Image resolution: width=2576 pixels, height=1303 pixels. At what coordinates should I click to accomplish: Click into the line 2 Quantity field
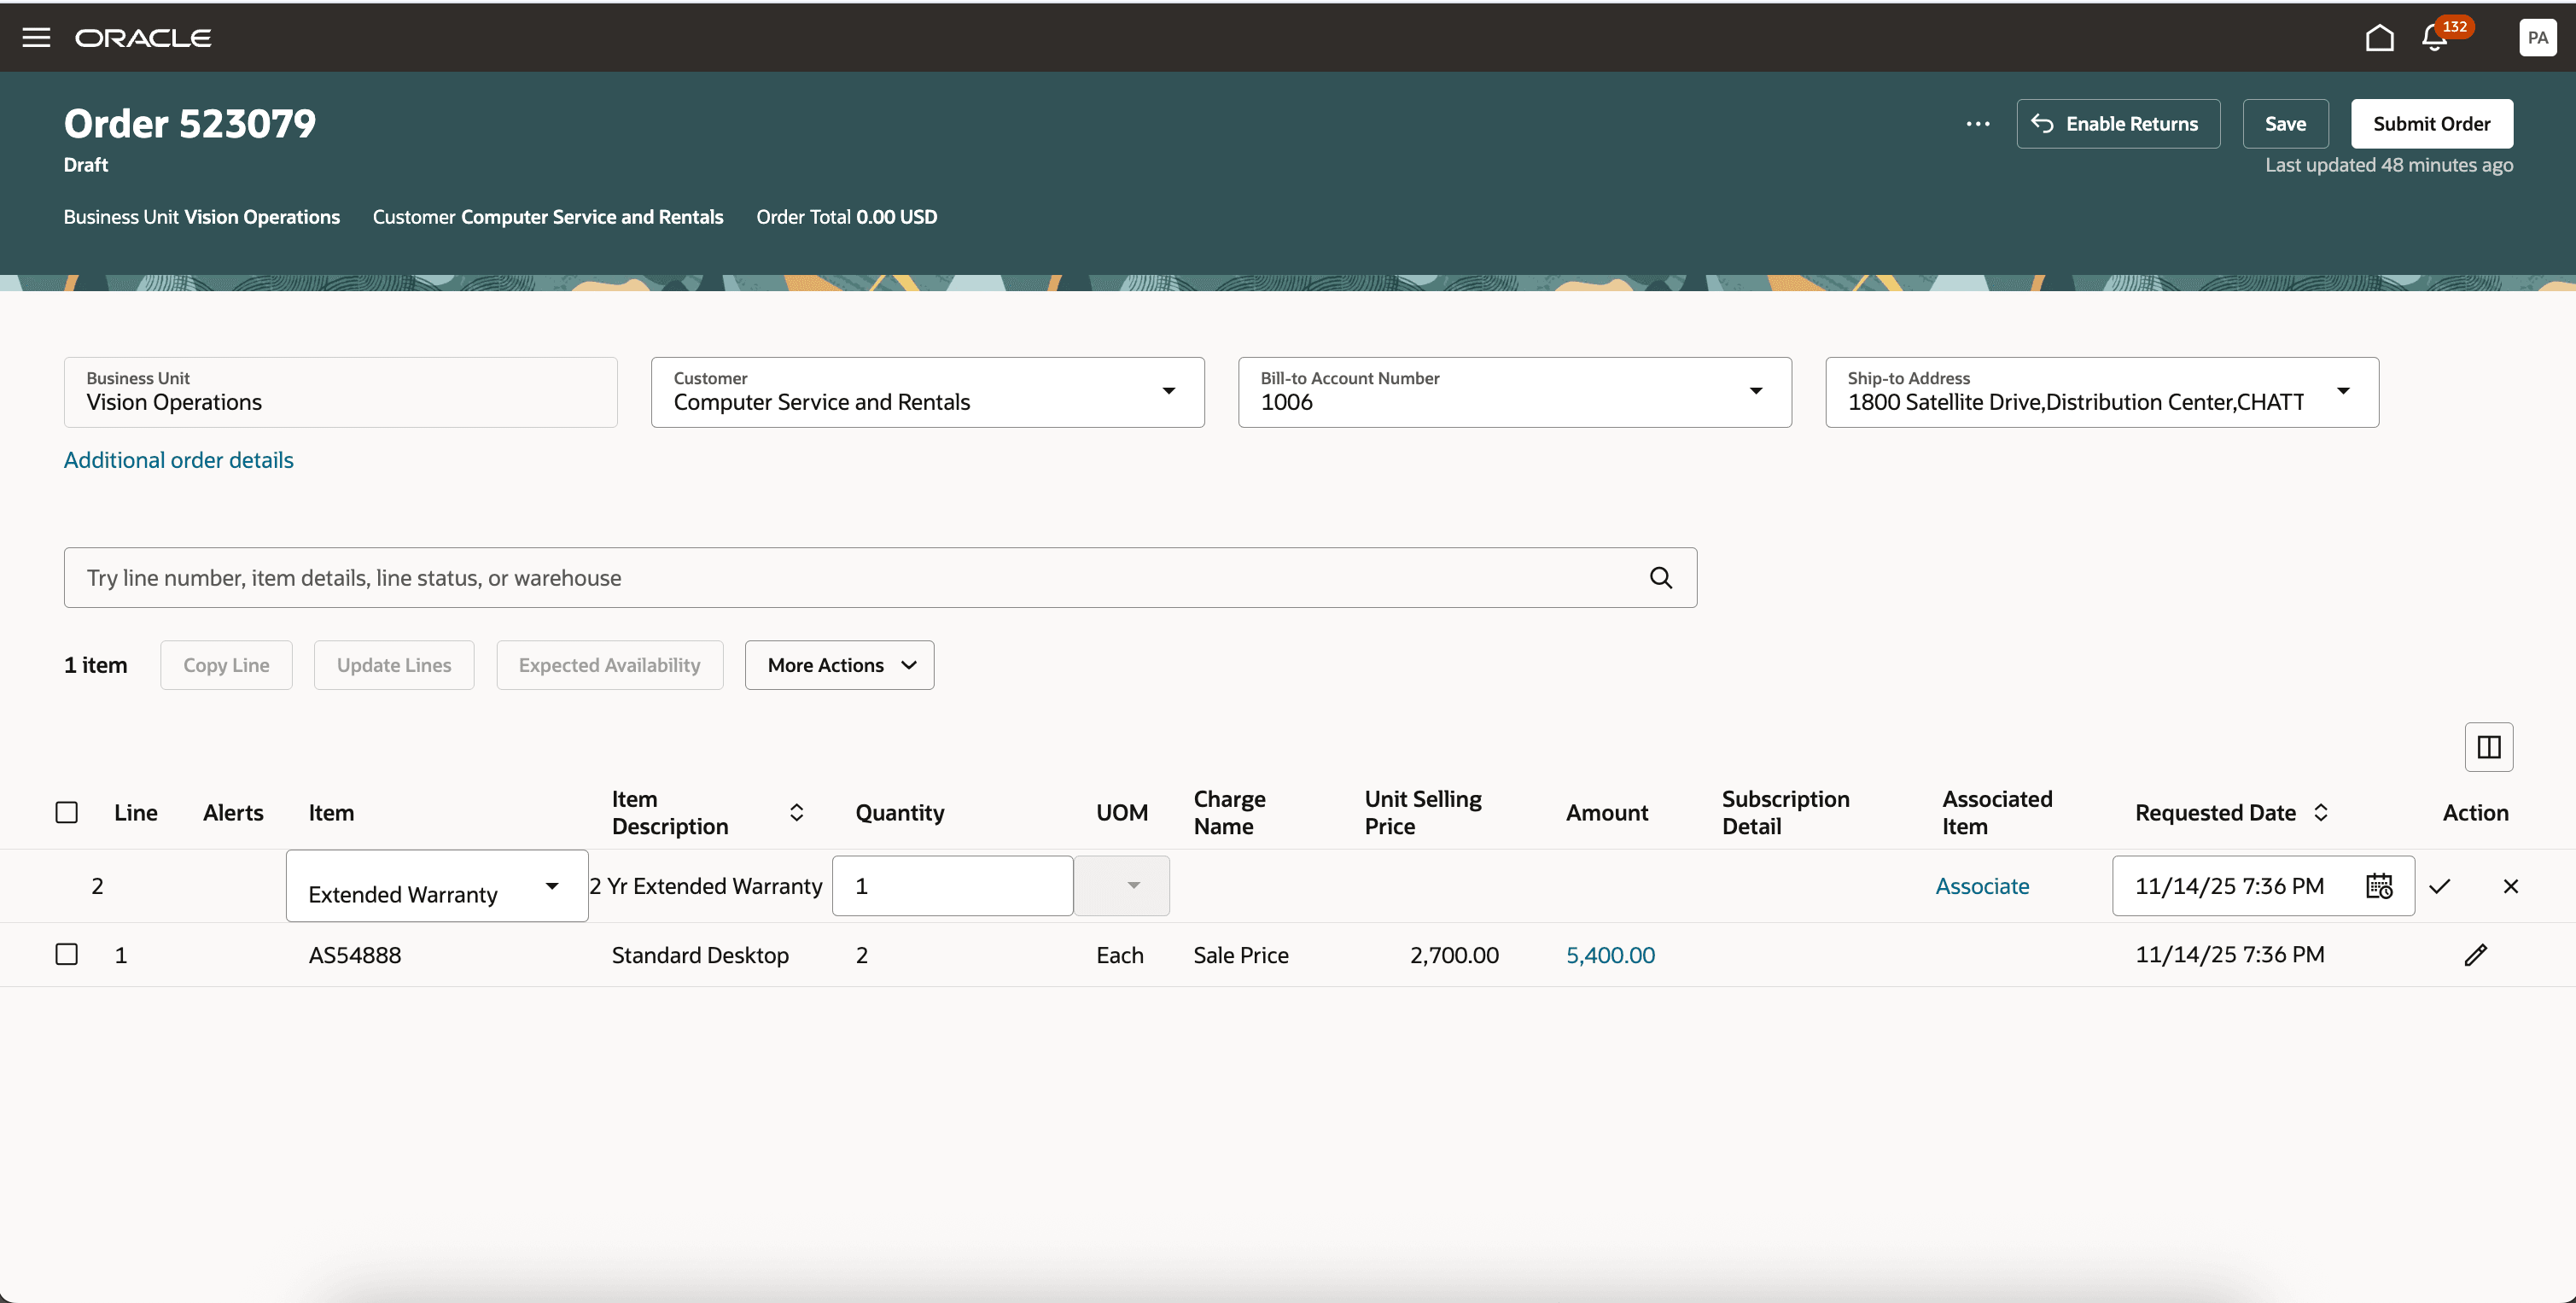pos(951,885)
